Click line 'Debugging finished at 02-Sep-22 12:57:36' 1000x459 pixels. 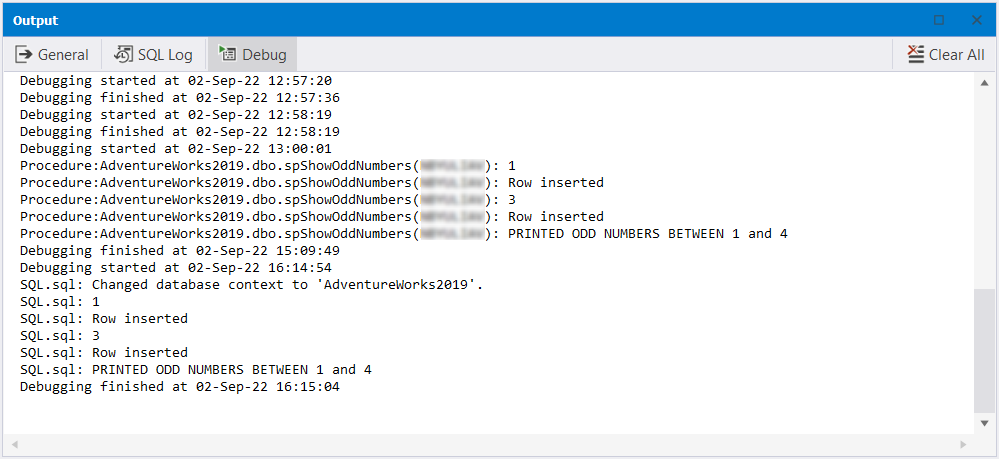179,98
